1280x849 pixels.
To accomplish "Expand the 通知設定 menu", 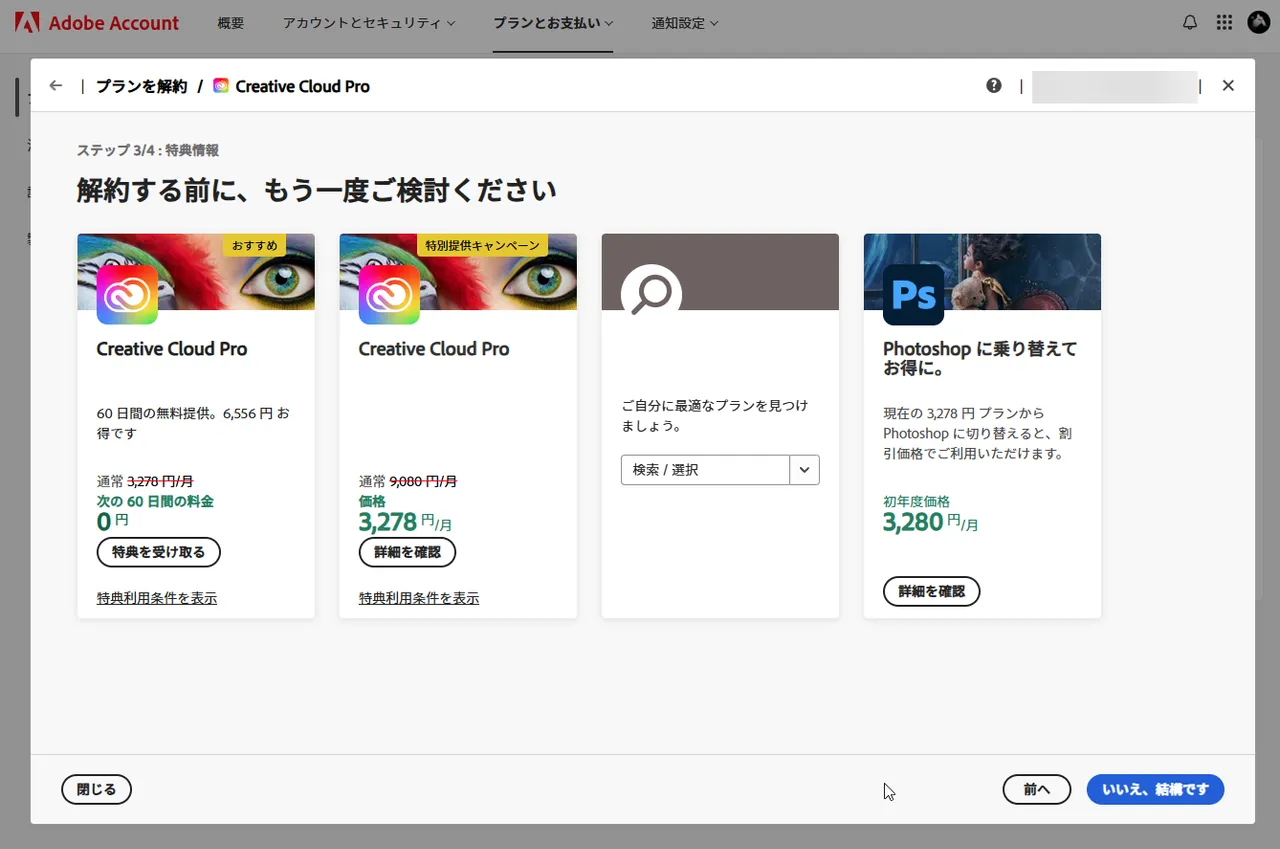I will [684, 23].
